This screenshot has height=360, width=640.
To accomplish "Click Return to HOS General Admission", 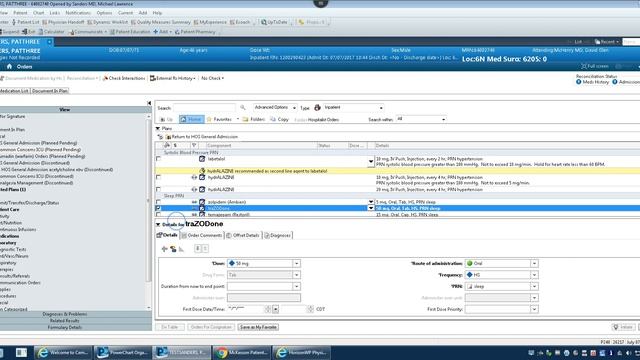I will [x=201, y=137].
